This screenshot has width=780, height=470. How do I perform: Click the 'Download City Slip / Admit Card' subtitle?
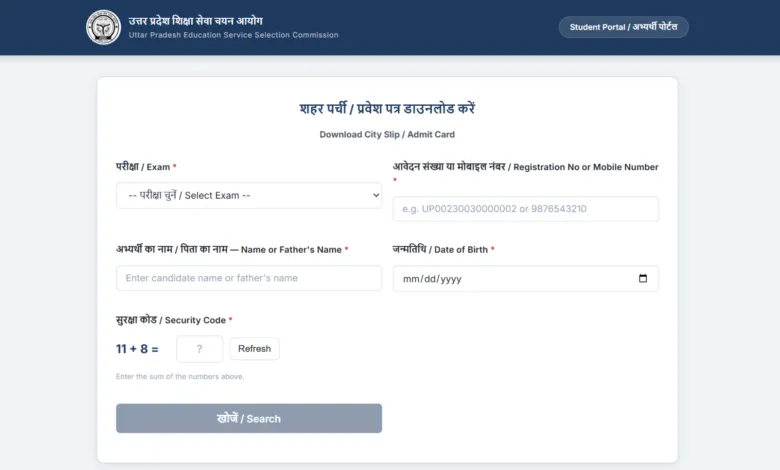tap(387, 134)
